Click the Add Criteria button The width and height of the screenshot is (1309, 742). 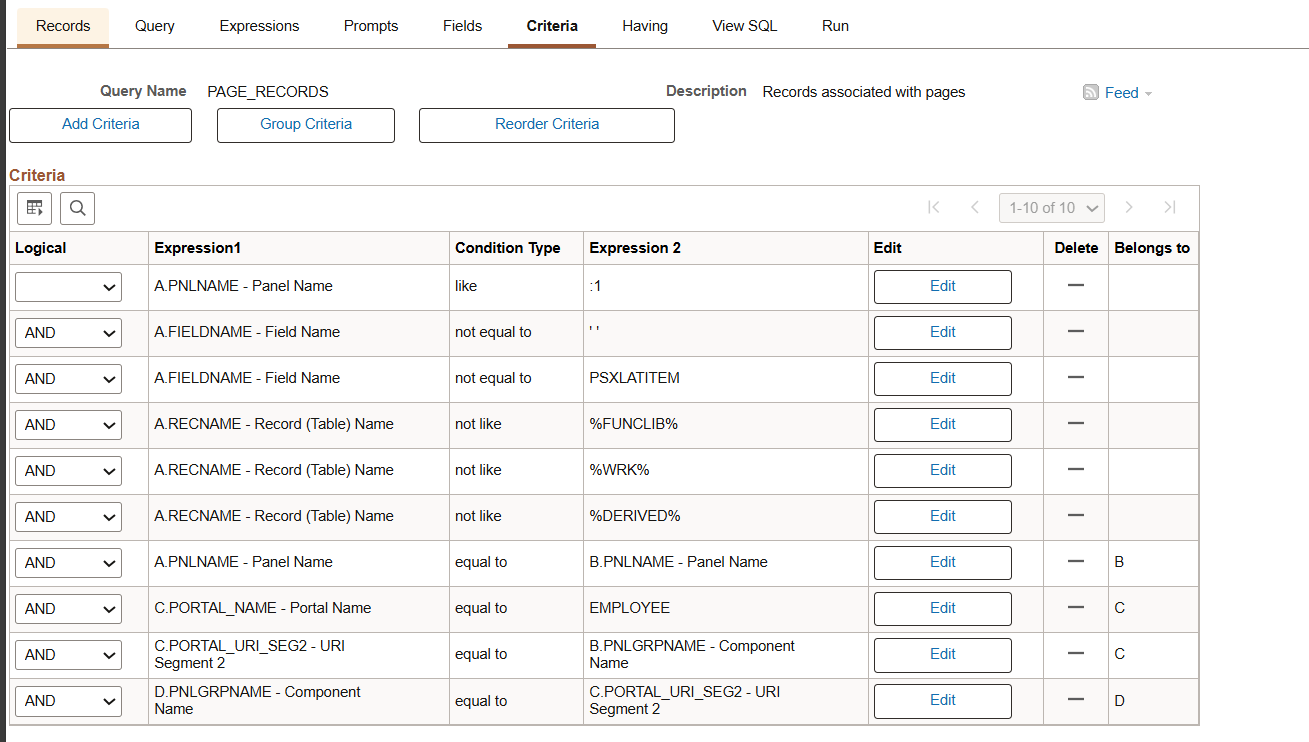(x=100, y=125)
